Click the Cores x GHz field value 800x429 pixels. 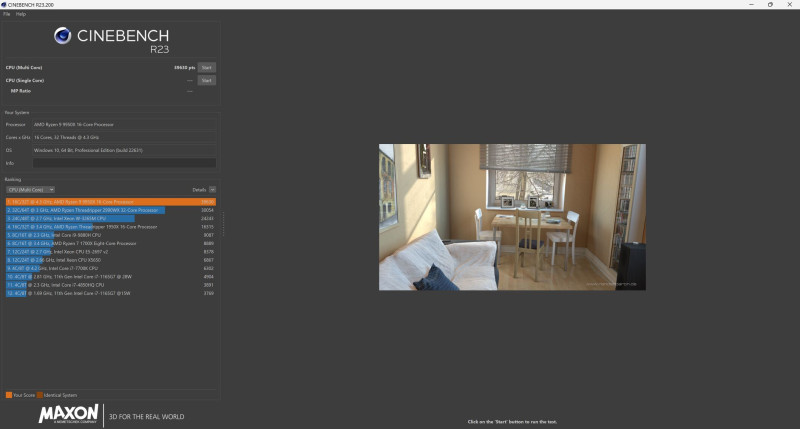124,137
